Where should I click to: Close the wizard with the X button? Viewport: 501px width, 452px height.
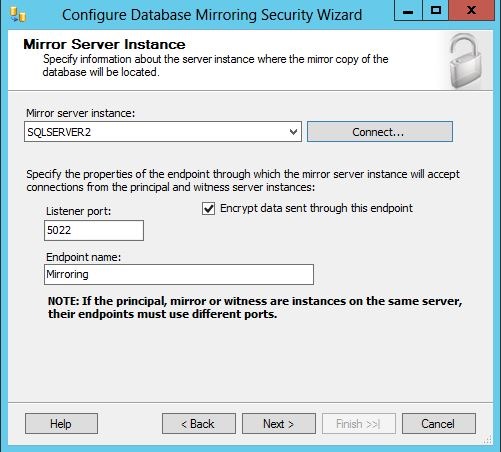[471, 11]
